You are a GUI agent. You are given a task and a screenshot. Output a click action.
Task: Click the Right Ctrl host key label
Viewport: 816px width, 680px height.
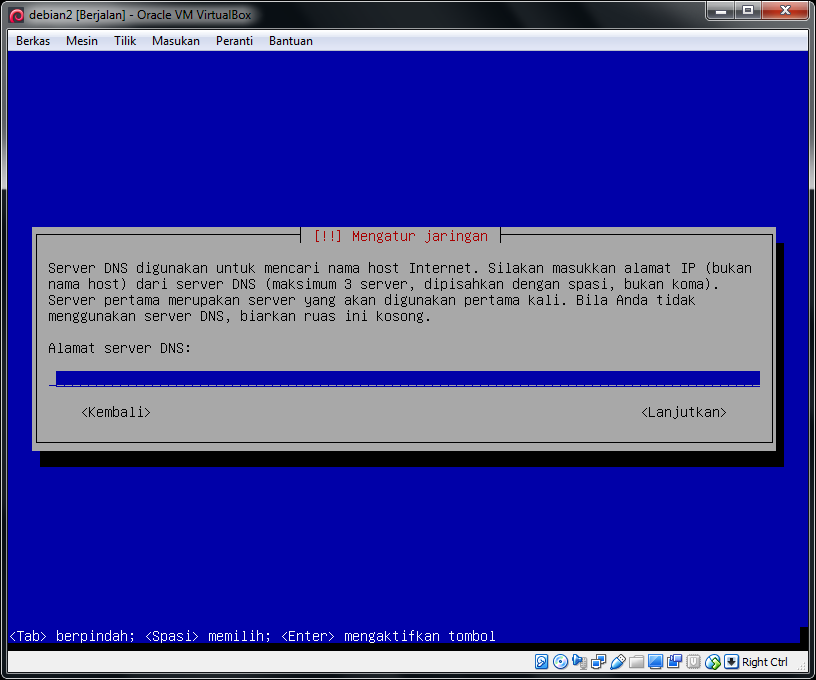764,662
